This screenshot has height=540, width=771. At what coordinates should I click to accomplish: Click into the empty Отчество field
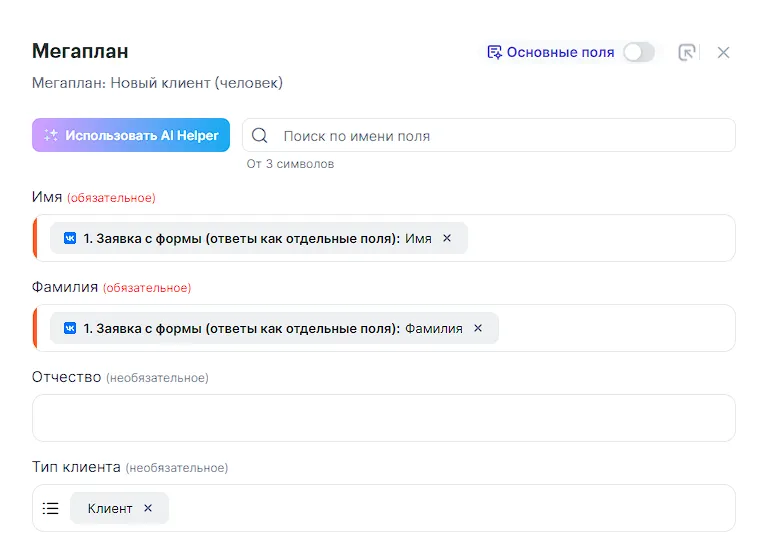tap(384, 418)
